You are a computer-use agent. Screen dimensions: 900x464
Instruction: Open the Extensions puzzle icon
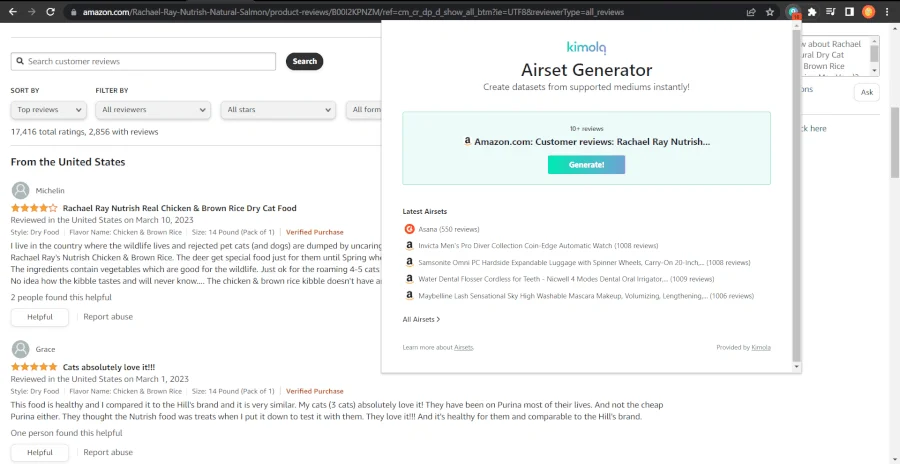[812, 11]
